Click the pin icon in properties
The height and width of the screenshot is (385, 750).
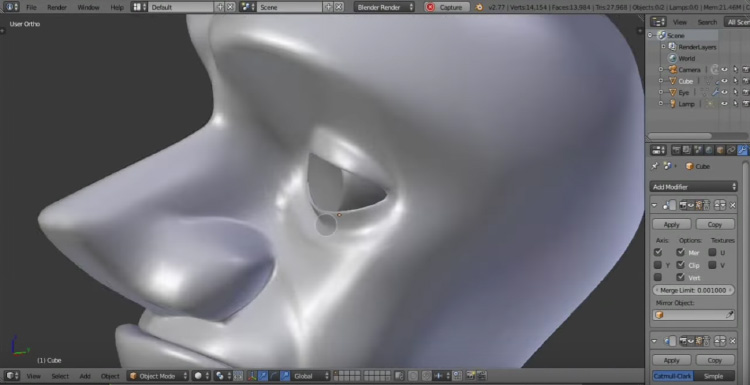coord(655,166)
